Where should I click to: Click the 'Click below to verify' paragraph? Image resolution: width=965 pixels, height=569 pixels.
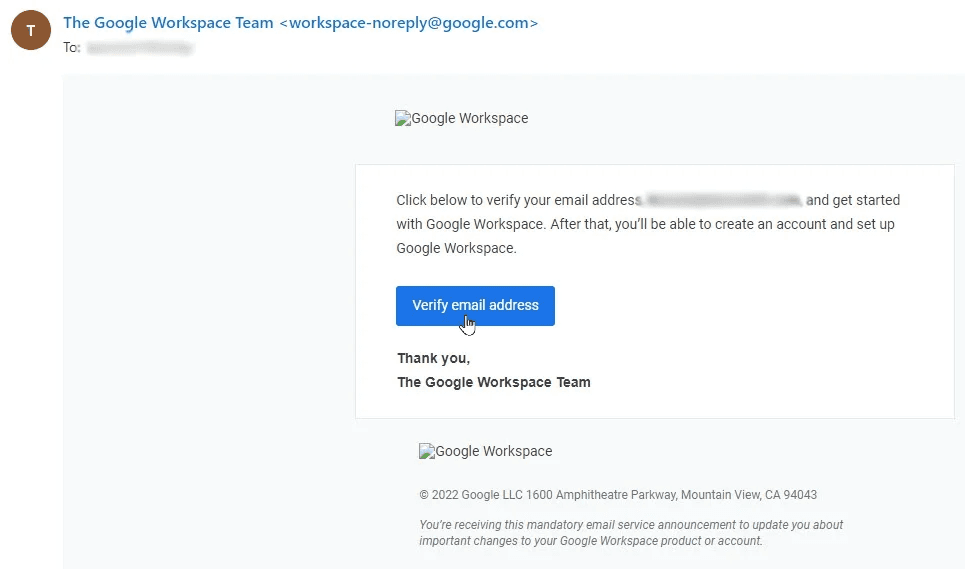[648, 224]
